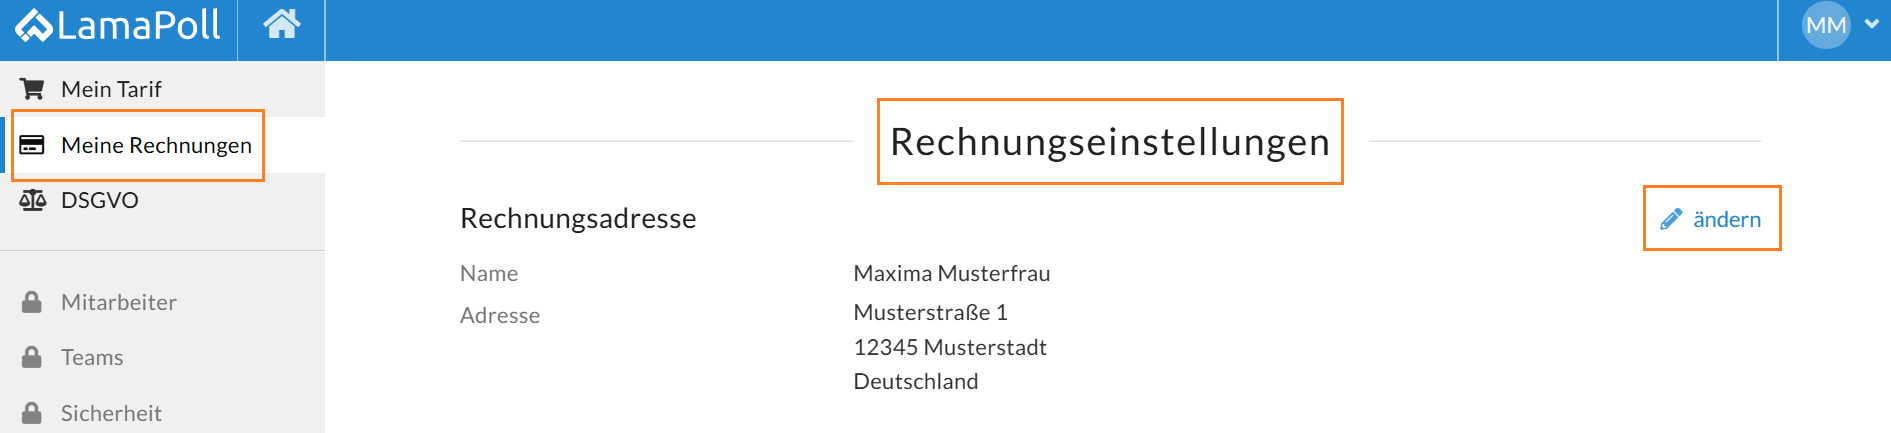1891x433 pixels.
Task: Open the Sicherheit sidebar entry
Action: coord(111,413)
